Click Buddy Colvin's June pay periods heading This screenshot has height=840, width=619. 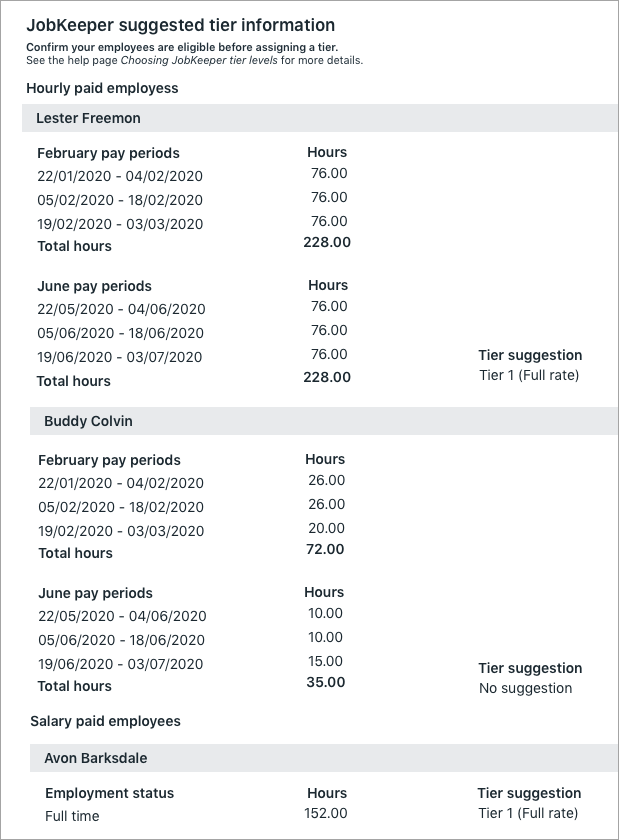pyautogui.click(x=95, y=593)
